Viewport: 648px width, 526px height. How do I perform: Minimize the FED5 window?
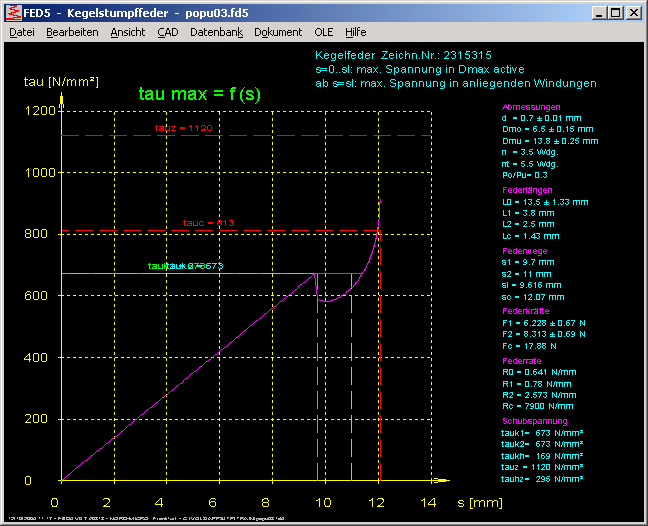point(598,13)
